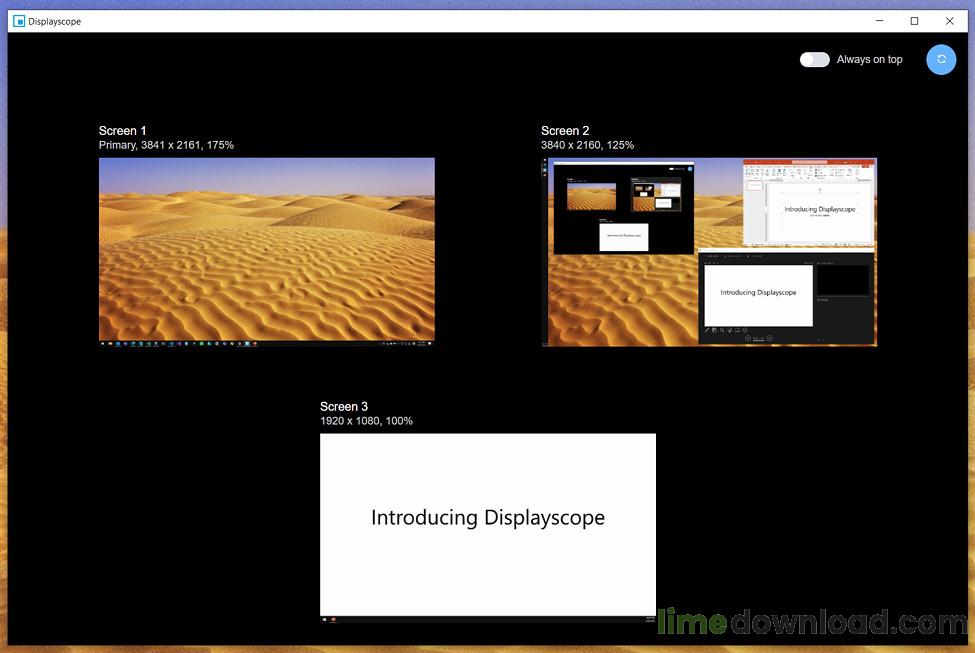Maximize the Displayscope window
The width and height of the screenshot is (975, 653).
click(914, 21)
